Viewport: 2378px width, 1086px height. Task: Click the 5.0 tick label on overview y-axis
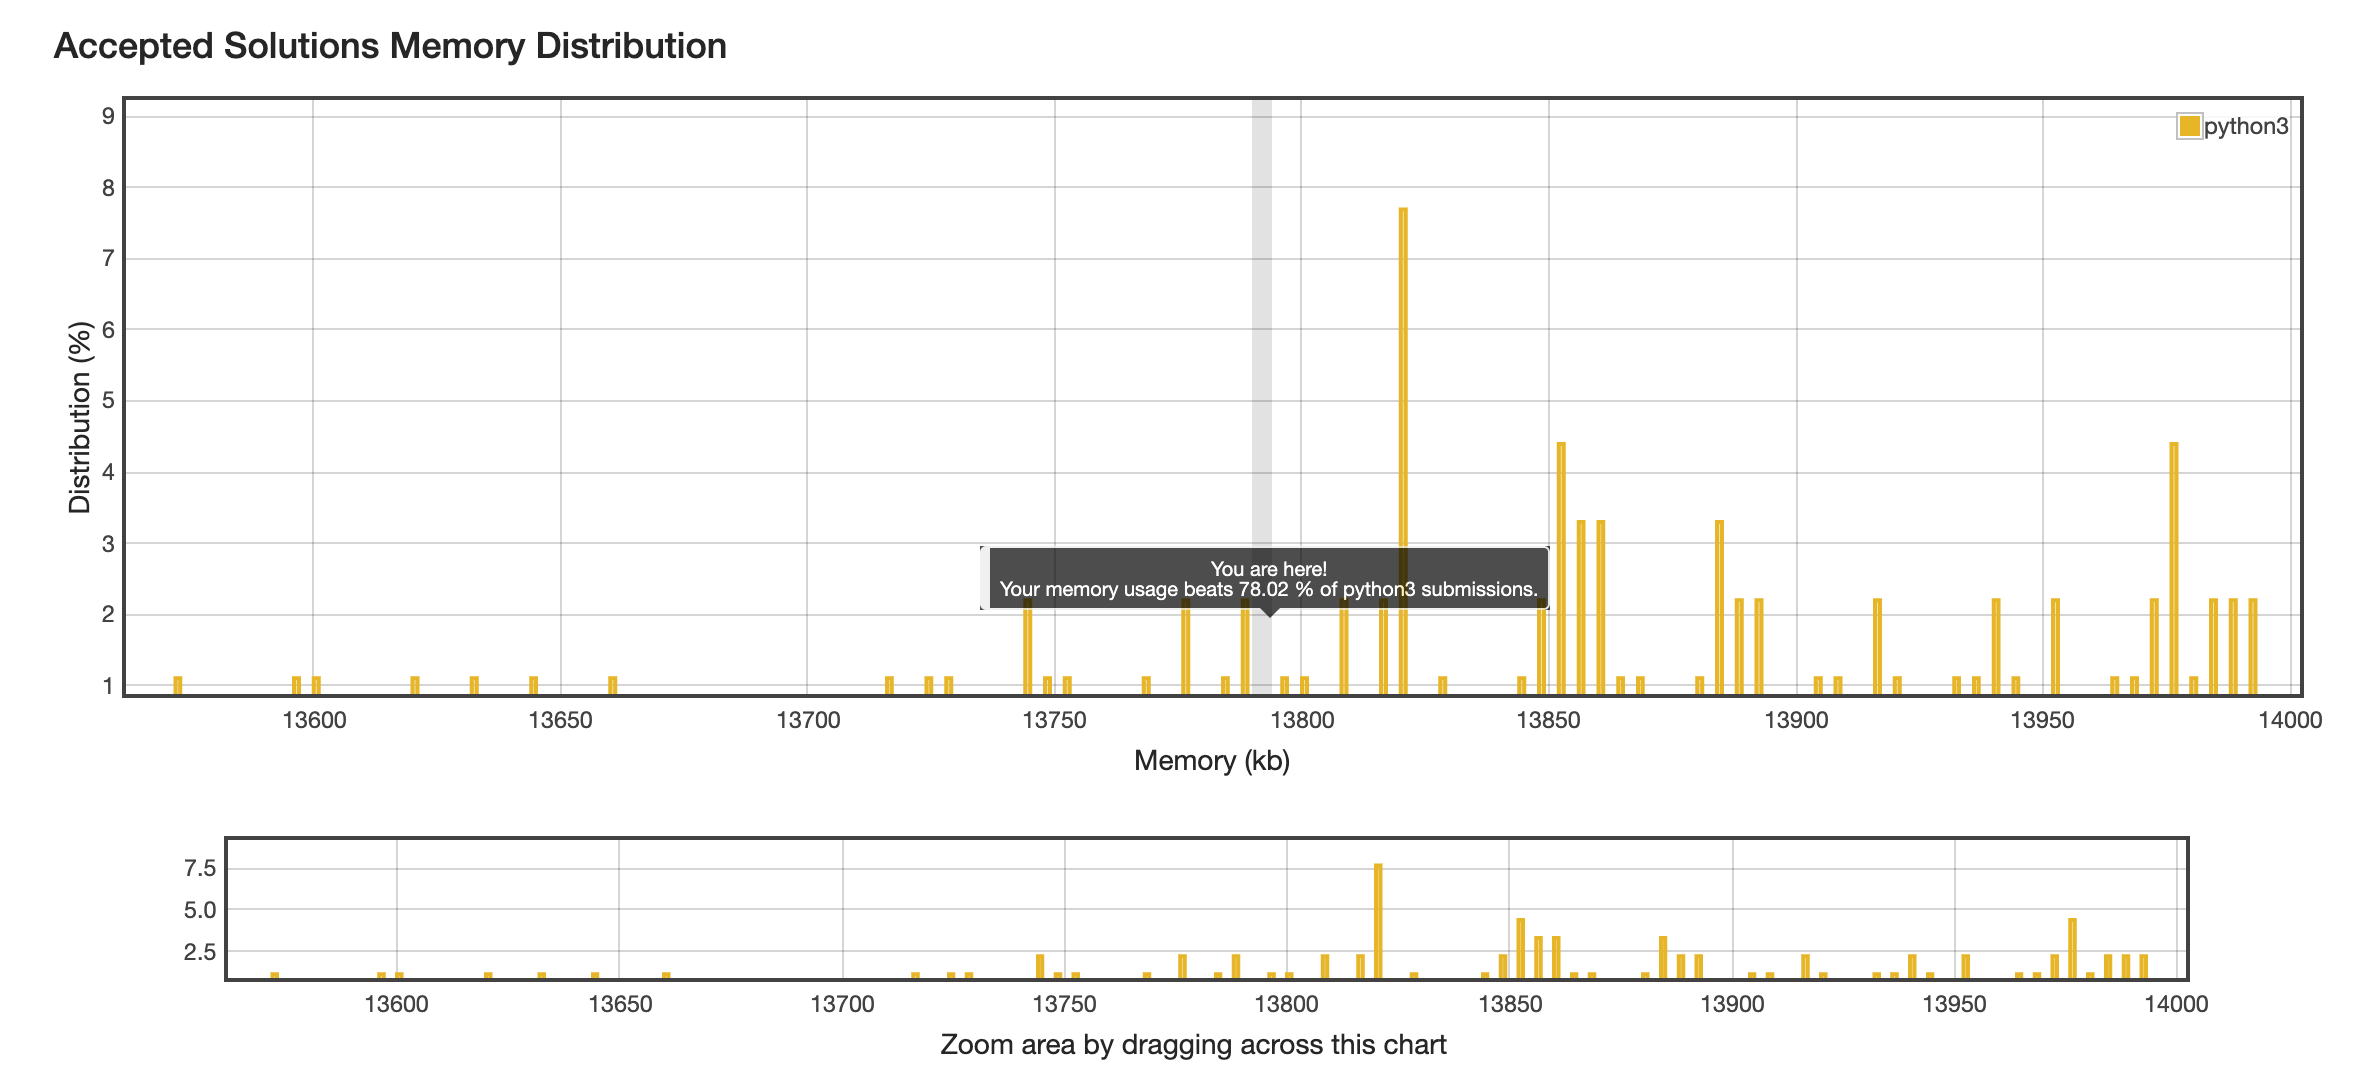[200, 910]
